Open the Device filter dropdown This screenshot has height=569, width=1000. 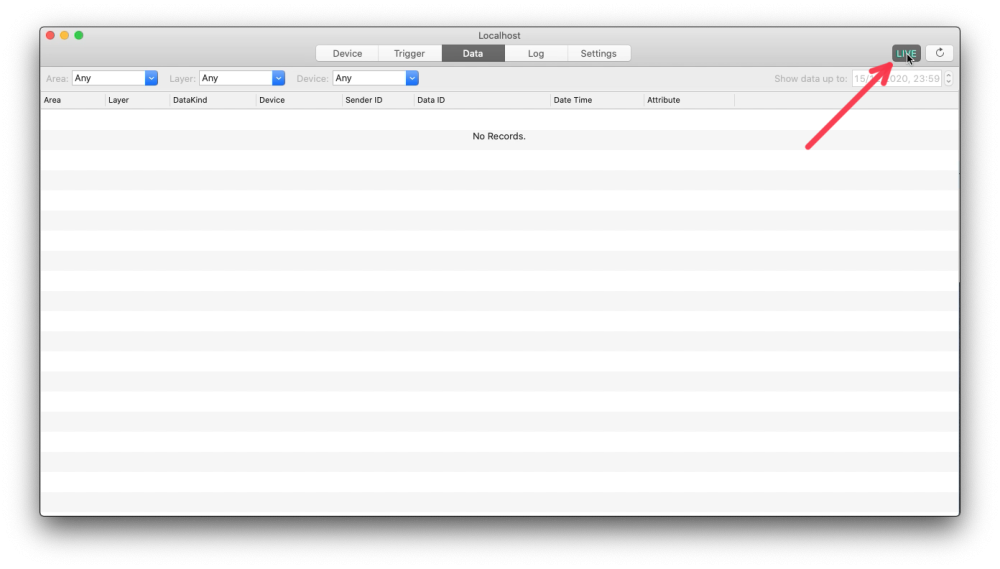point(376,78)
